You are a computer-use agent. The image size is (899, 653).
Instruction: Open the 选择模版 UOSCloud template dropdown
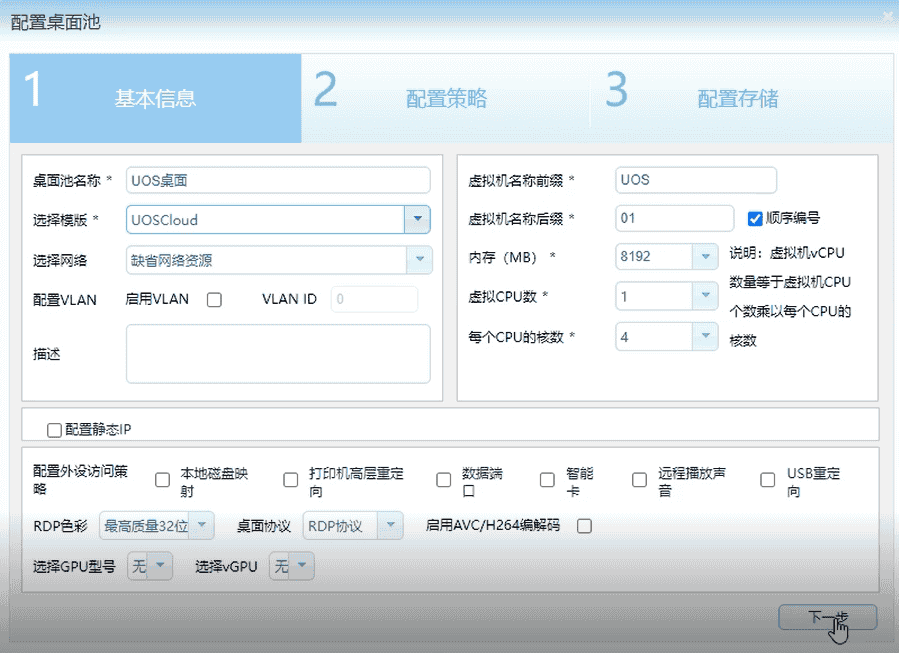(x=419, y=219)
